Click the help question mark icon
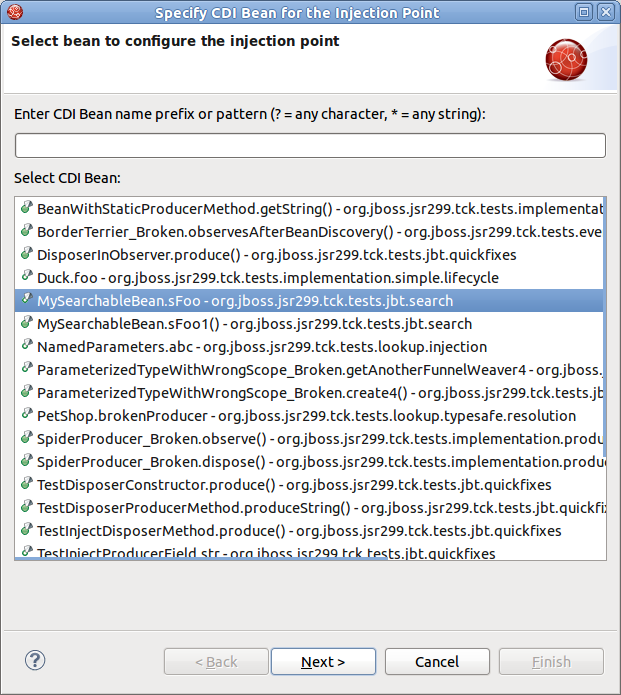The width and height of the screenshot is (621, 695). click(35, 661)
